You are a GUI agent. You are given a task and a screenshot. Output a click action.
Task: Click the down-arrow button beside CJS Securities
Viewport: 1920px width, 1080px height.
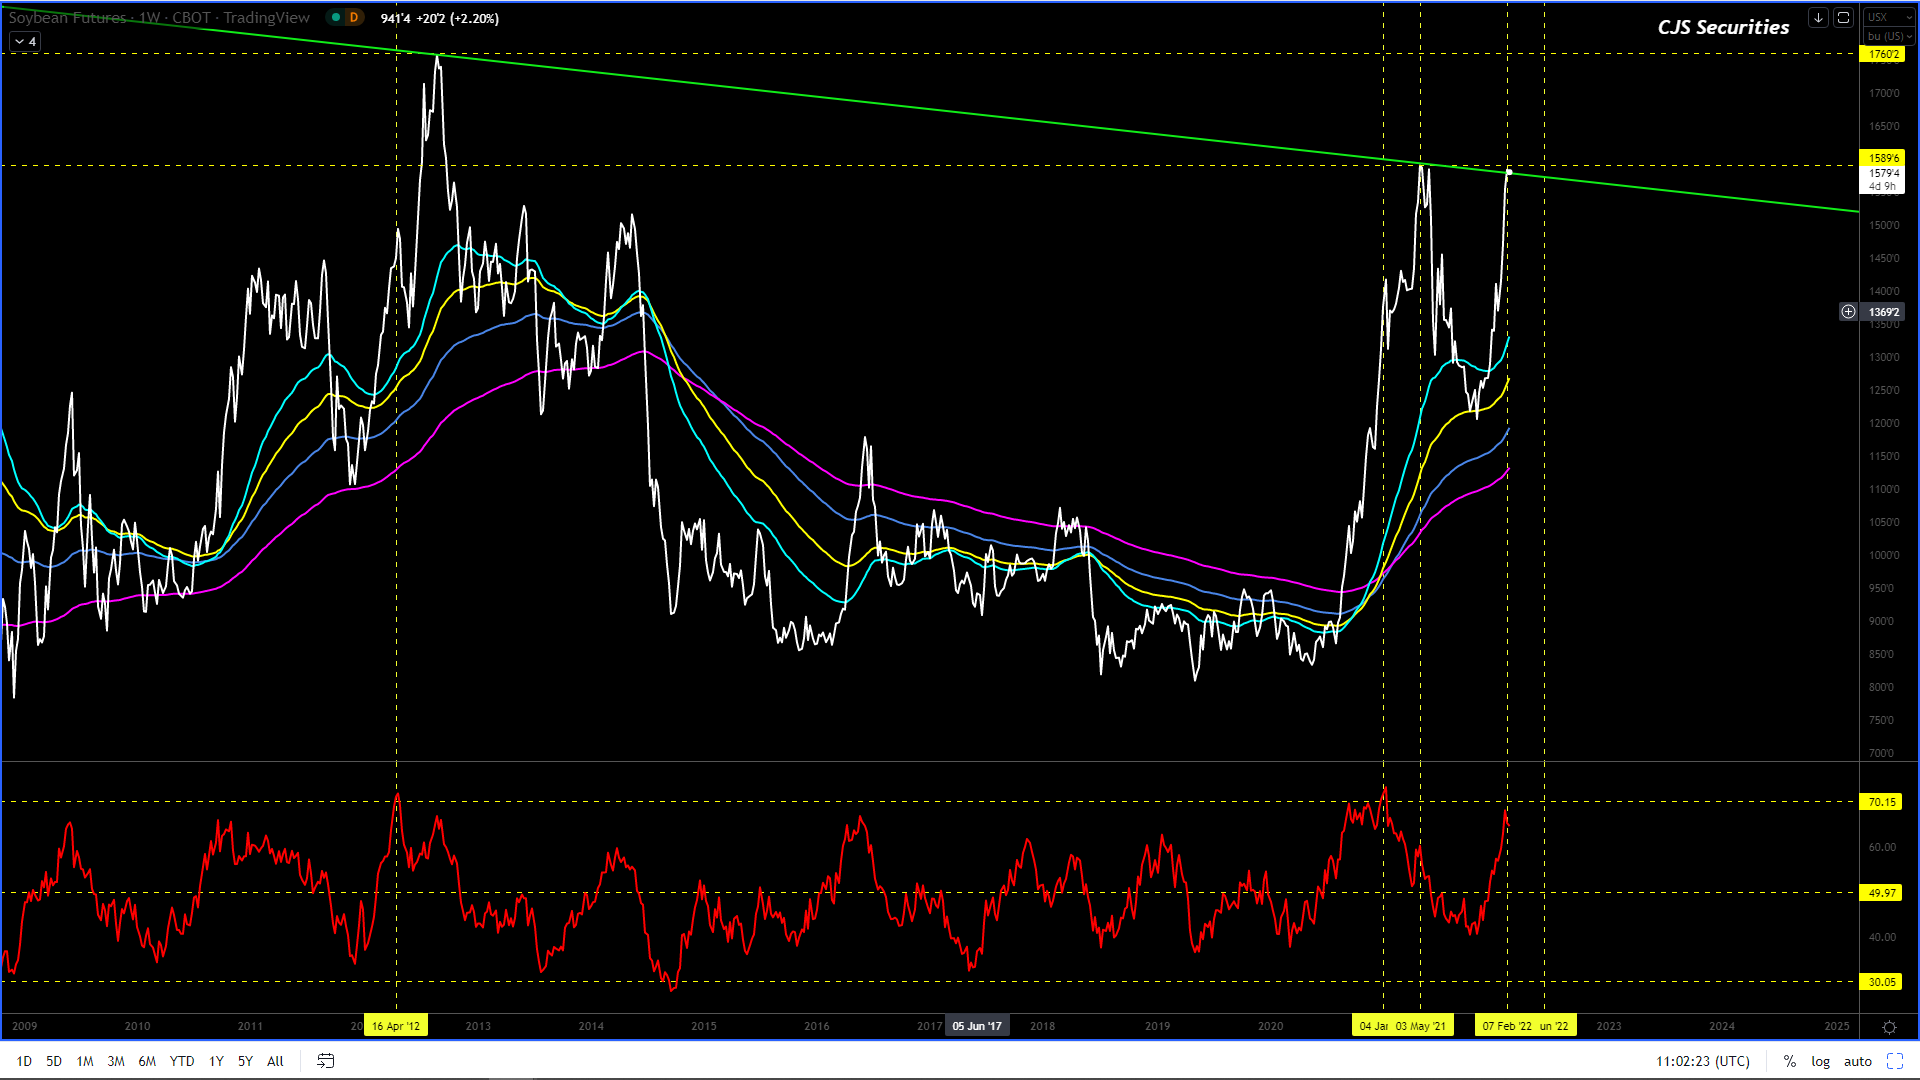[x=1818, y=18]
